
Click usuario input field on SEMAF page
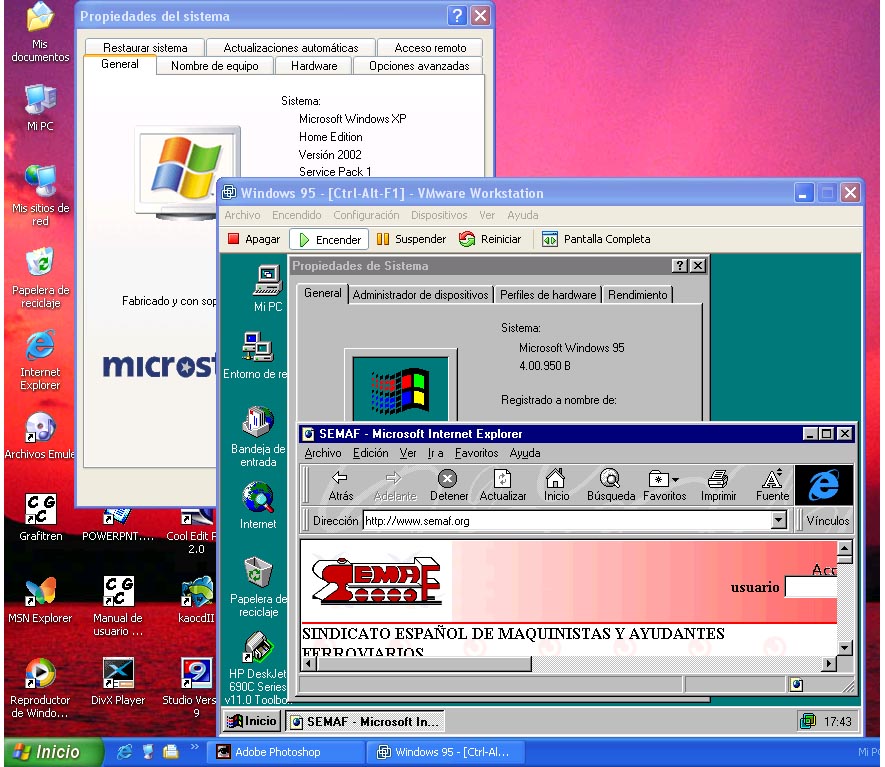810,587
